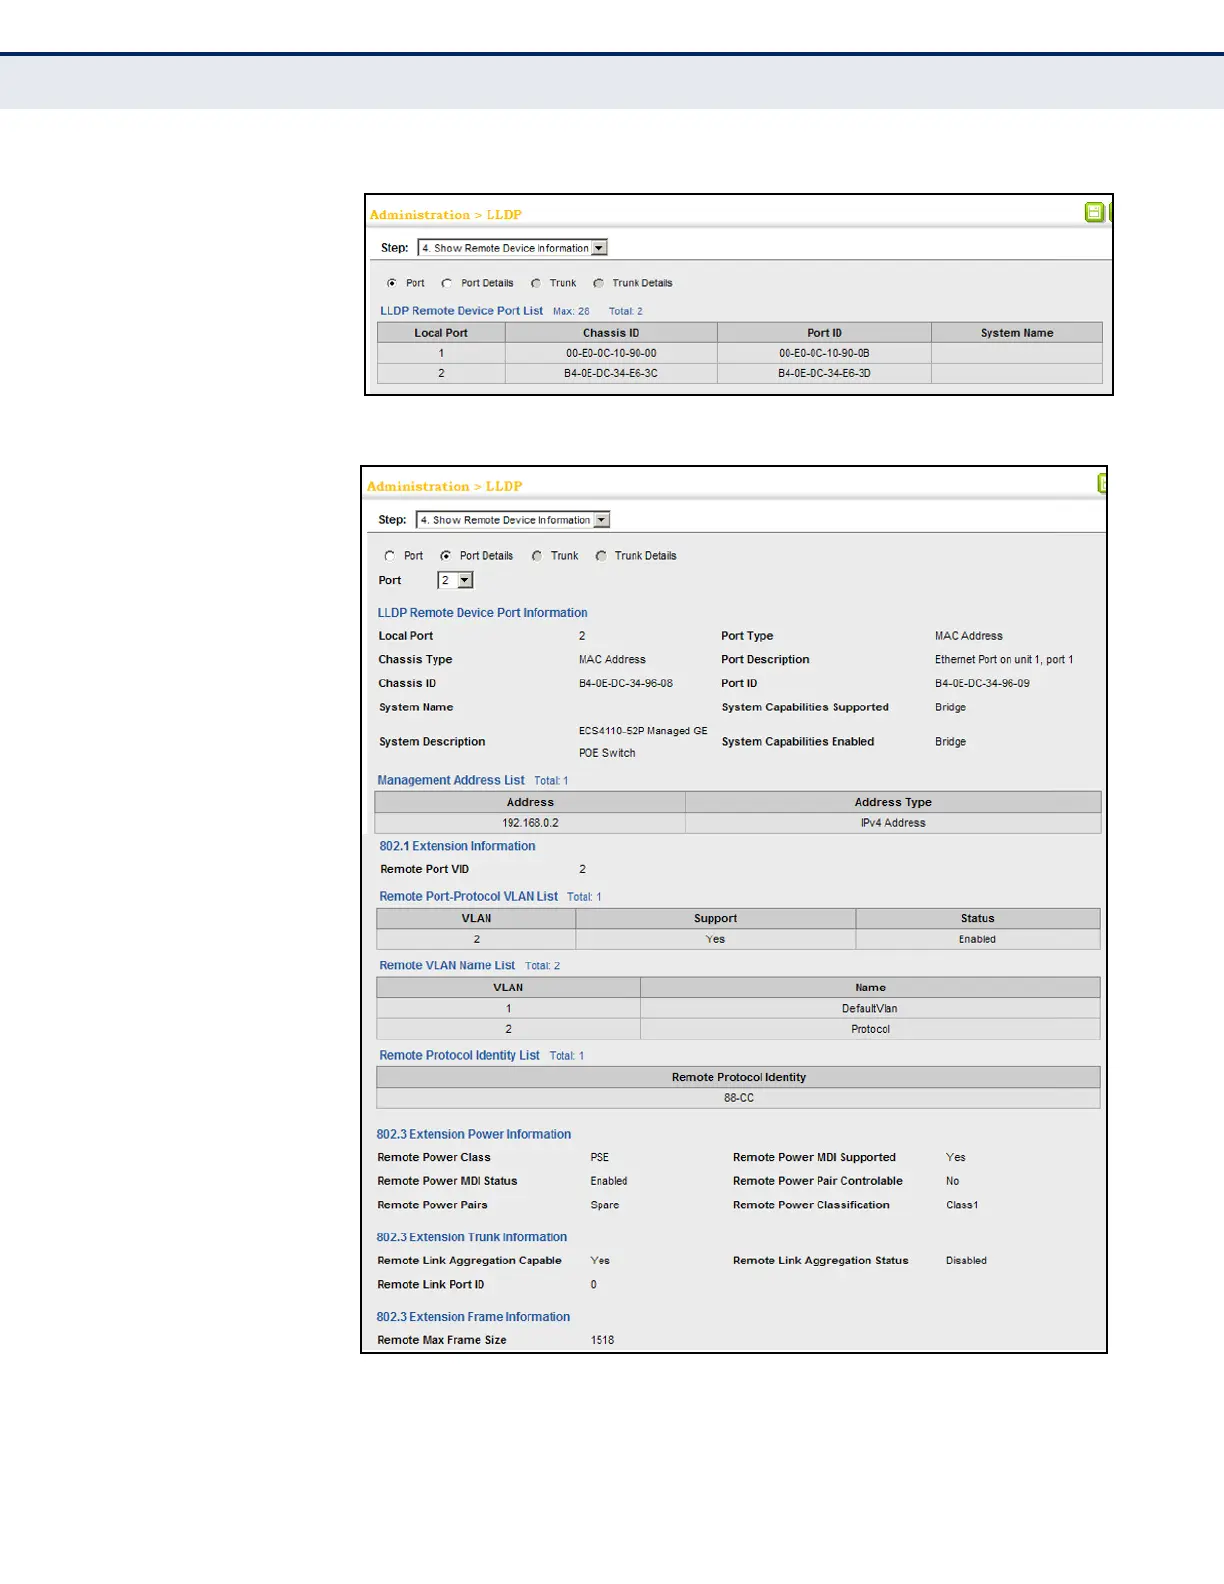Click the Administration breadcrumb above the Port List table
Screen dimensions: 1224x1584
[419, 215]
